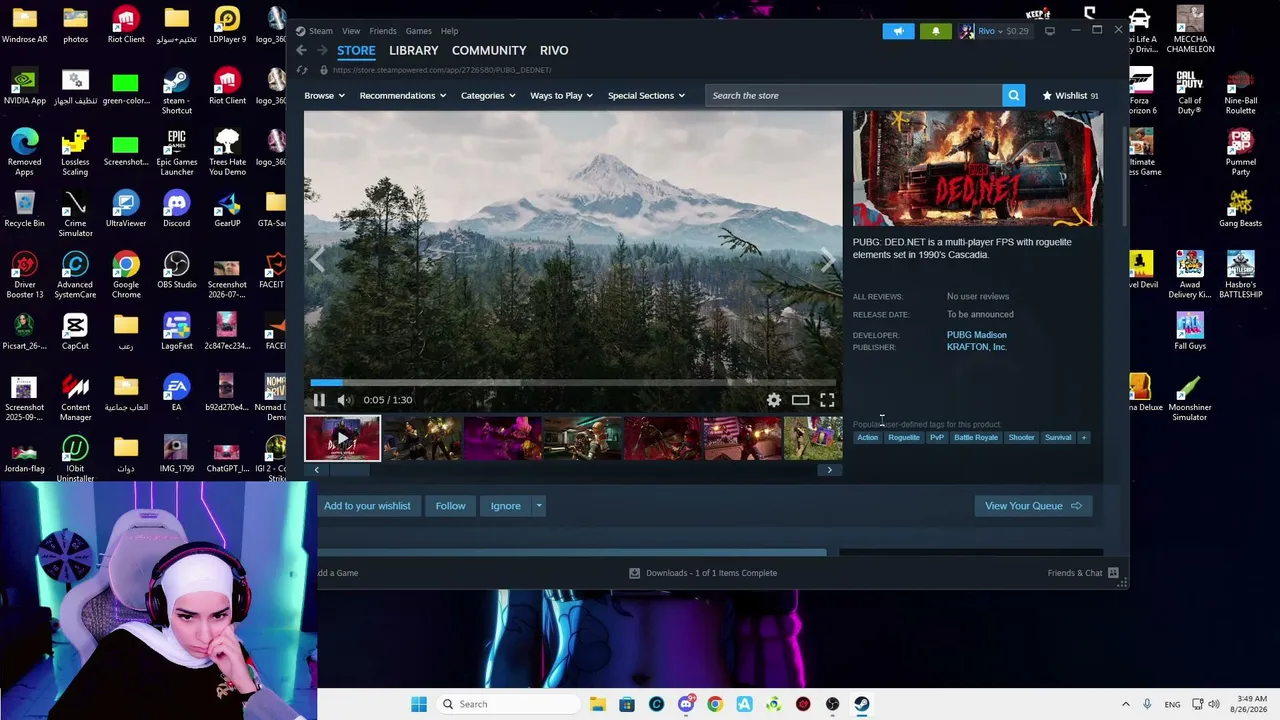1280x720 pixels.
Task: Open OBS Studio from the taskbar
Action: coord(832,704)
